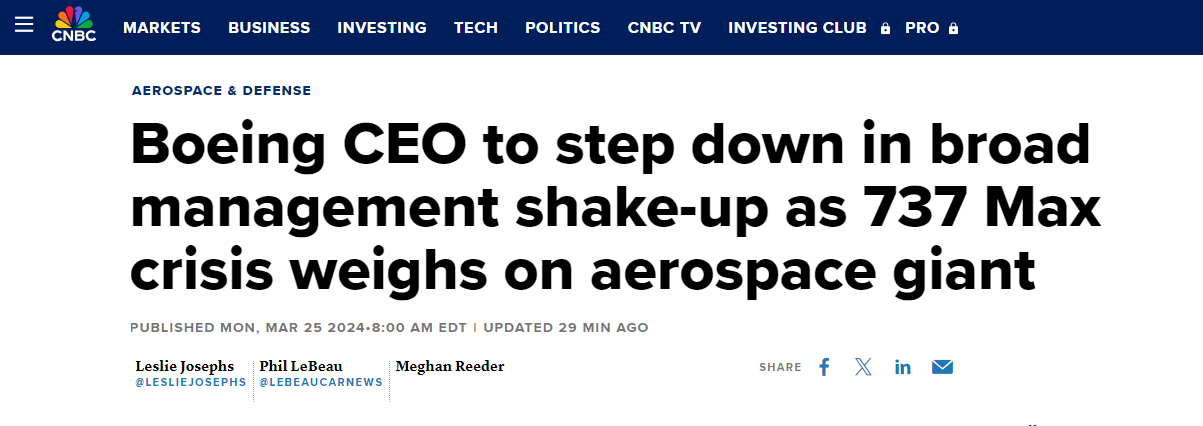1203x426 pixels.
Task: Share article on X (Twitter)
Action: click(864, 367)
